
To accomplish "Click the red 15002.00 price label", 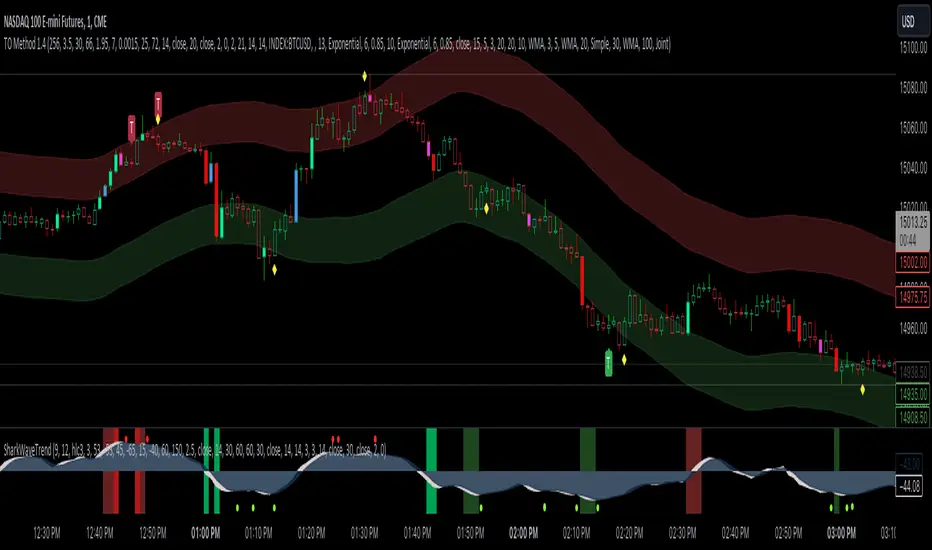I will 912,262.
